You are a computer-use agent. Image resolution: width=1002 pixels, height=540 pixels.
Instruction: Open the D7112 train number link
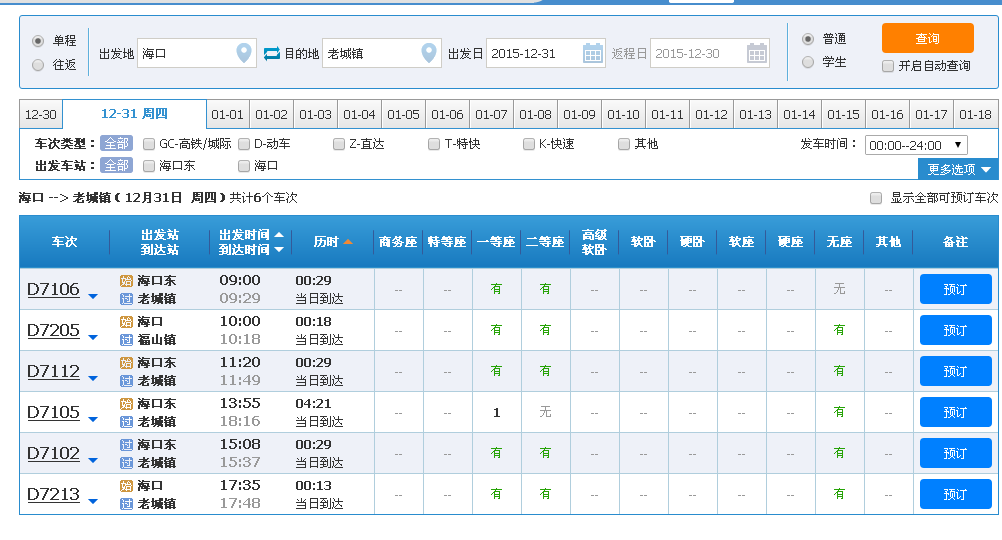54,371
